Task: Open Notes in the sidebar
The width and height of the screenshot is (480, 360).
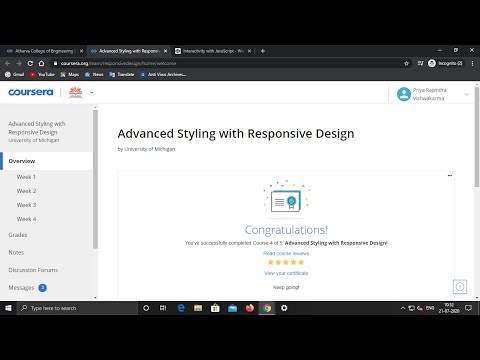Action: [x=16, y=253]
